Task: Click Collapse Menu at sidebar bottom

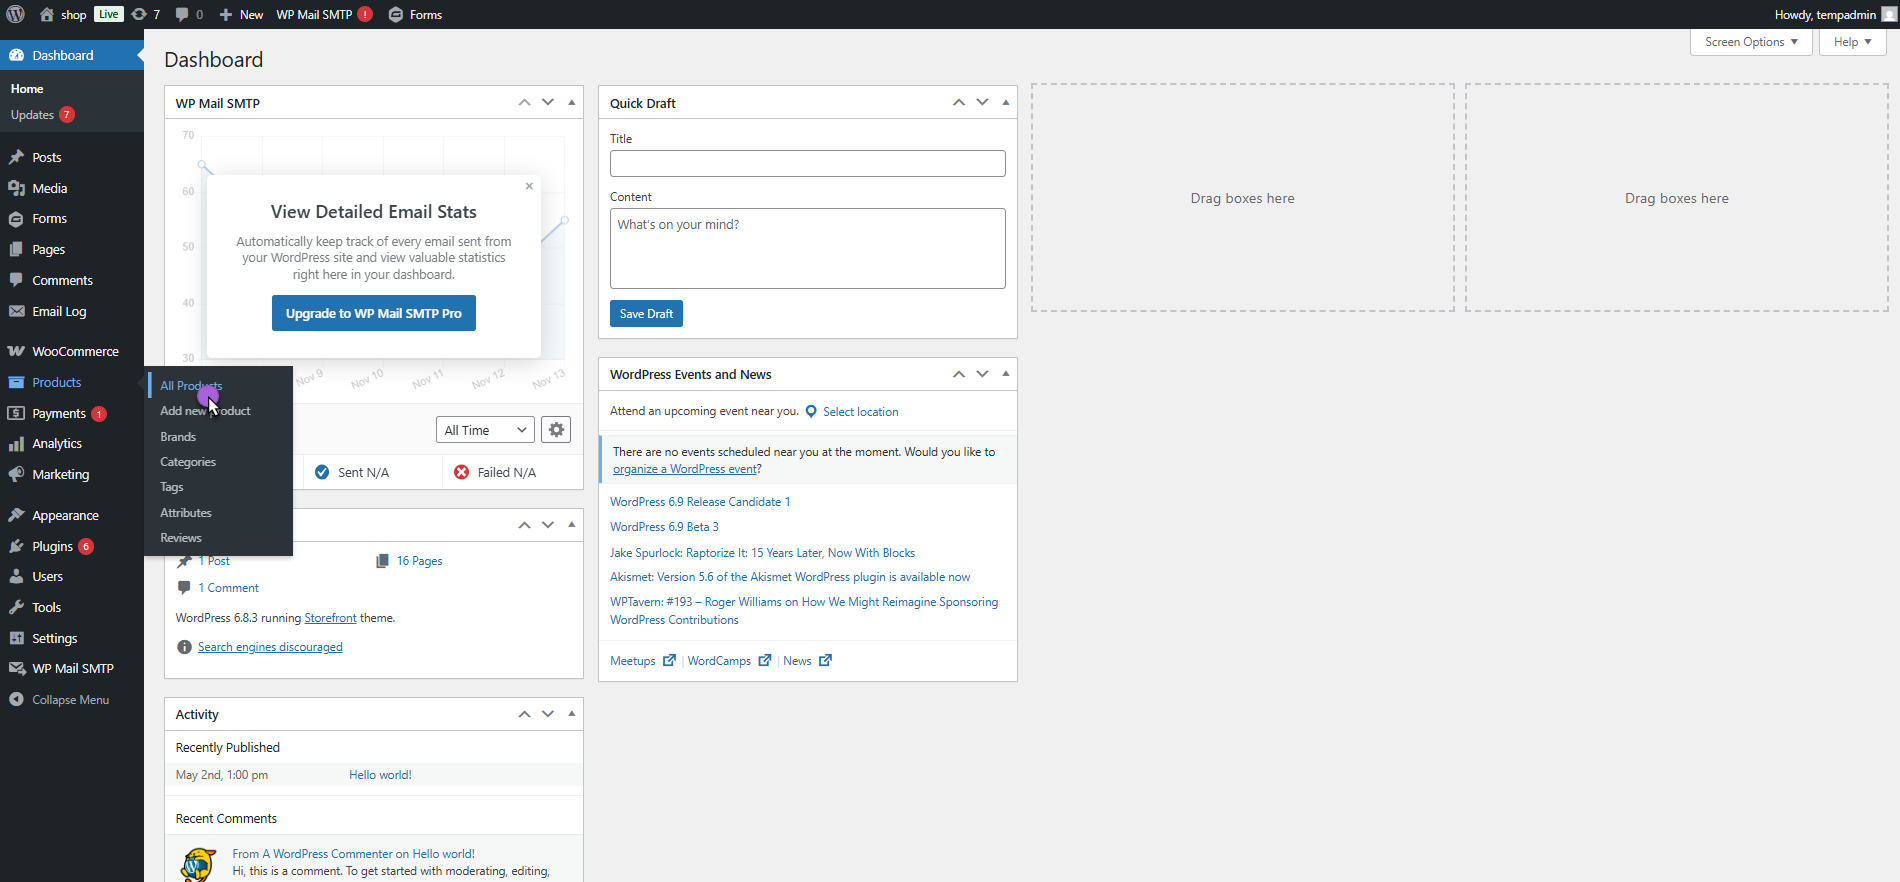Action: click(x=70, y=700)
